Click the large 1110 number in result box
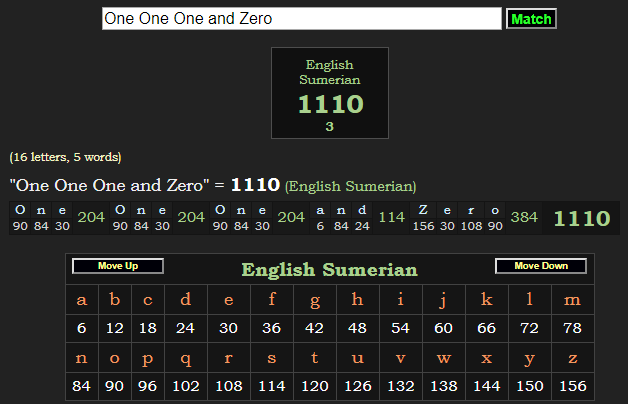This screenshot has height=404, width=628. [330, 104]
